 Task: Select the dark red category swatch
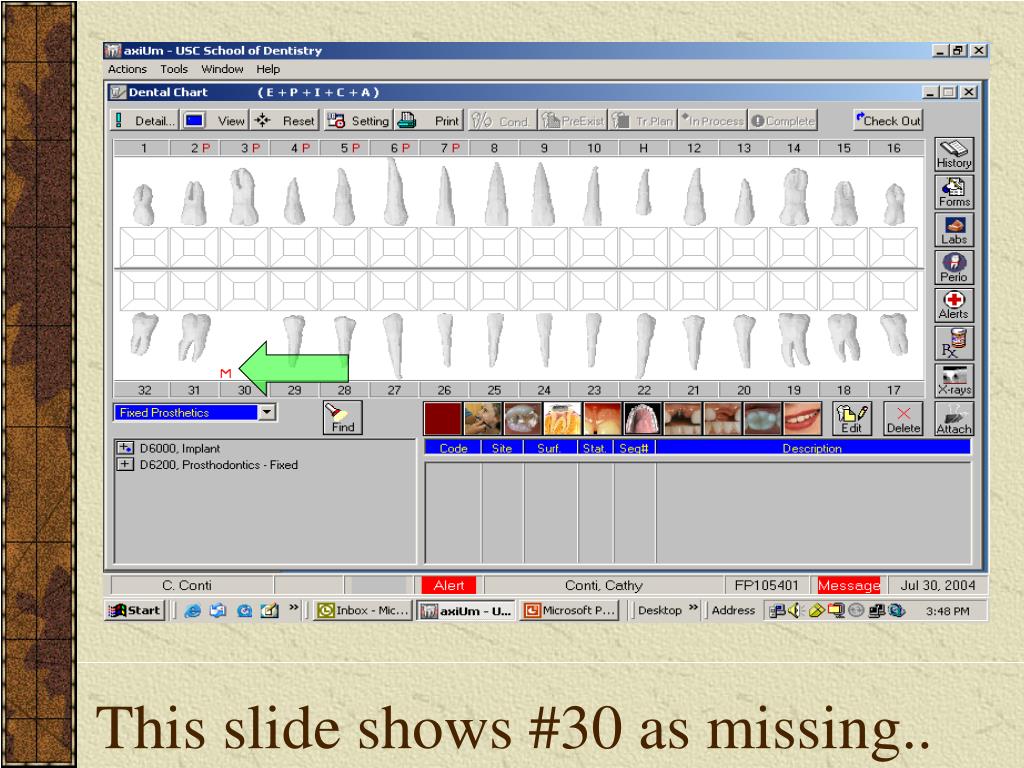[442, 419]
